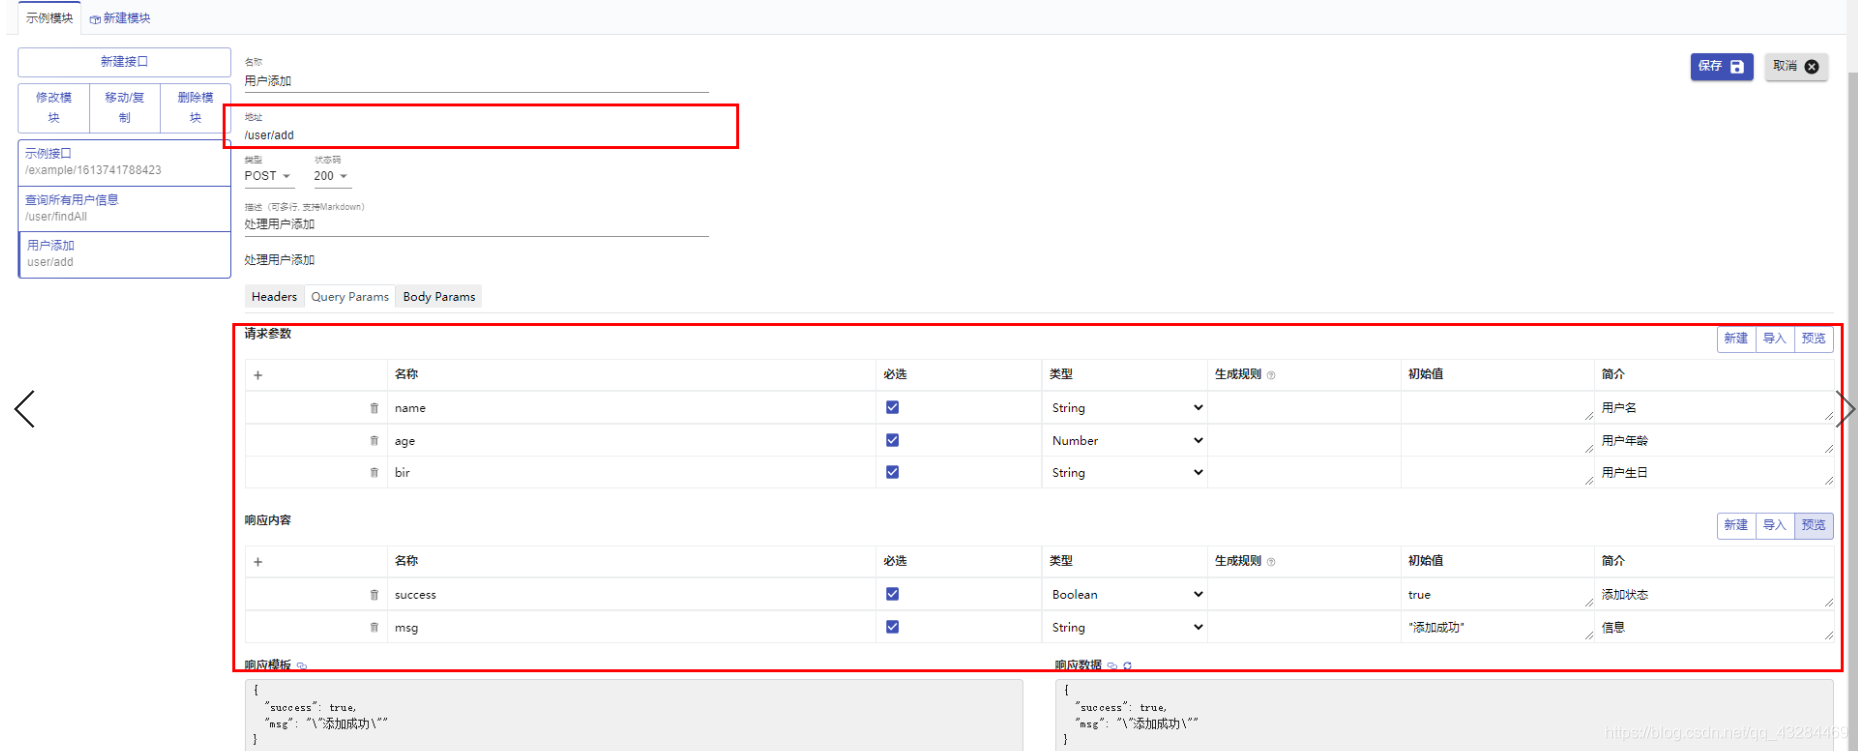Click the help icon beside request 生成规则
Screen dimensions: 1858x751
(1271, 375)
